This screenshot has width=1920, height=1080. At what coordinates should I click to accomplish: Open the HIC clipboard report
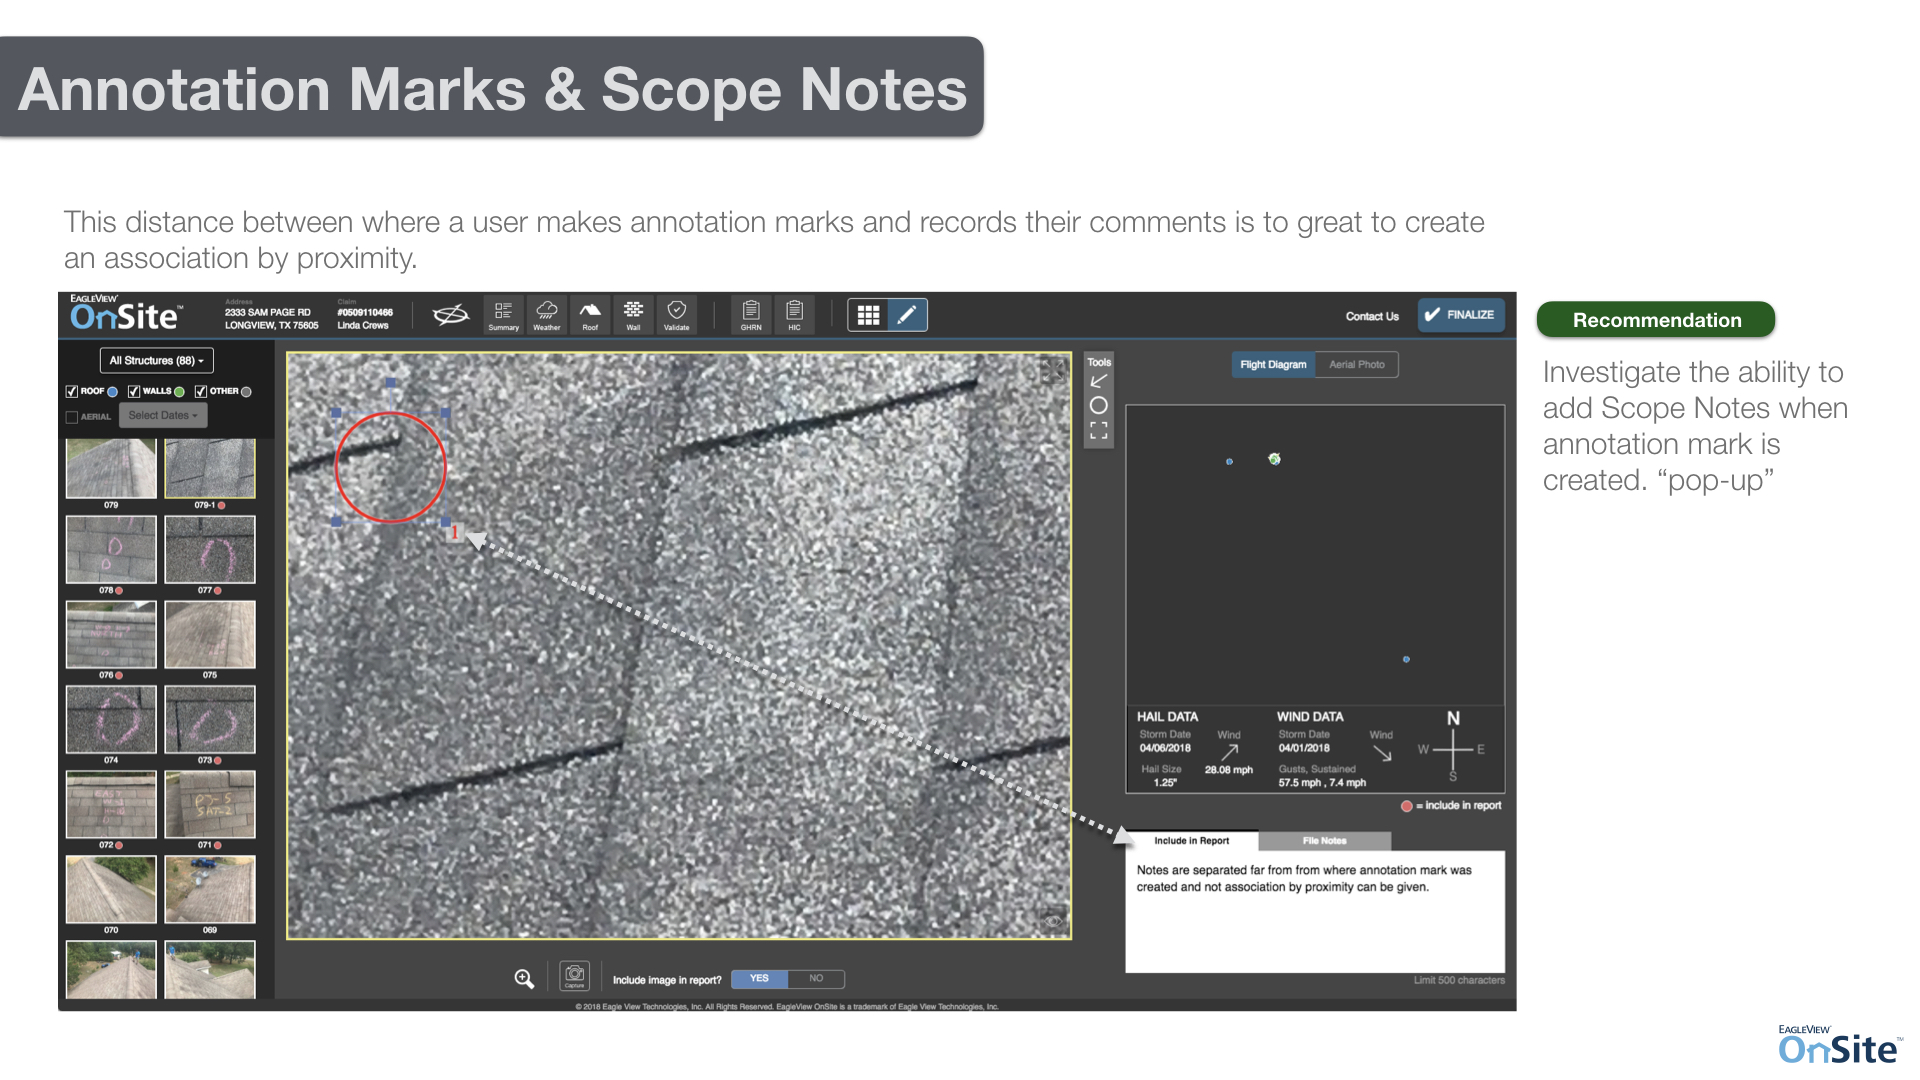(x=794, y=315)
